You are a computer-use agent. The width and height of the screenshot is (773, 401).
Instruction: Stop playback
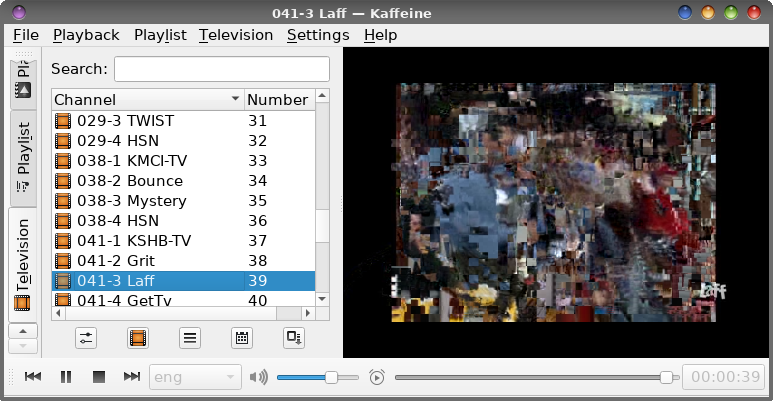[99, 377]
